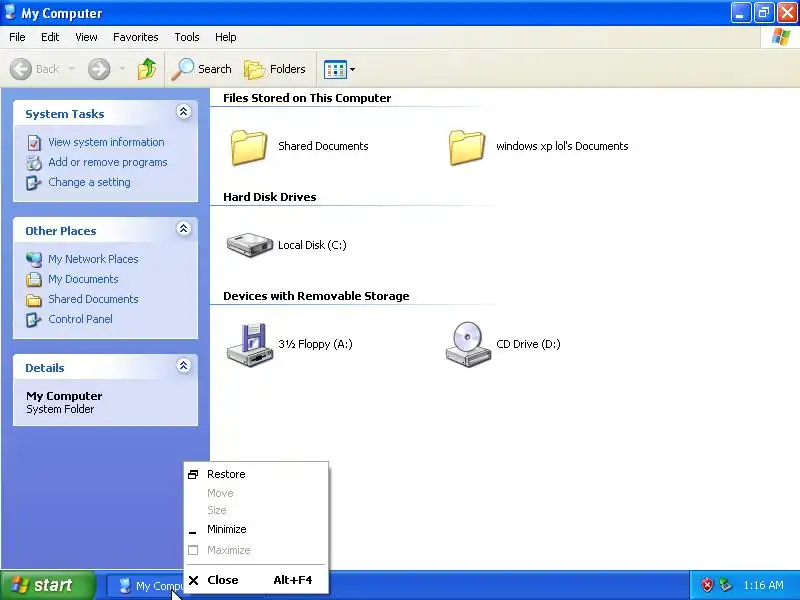Click the Start button
Viewport: 800px width, 600px height.
[x=48, y=585]
